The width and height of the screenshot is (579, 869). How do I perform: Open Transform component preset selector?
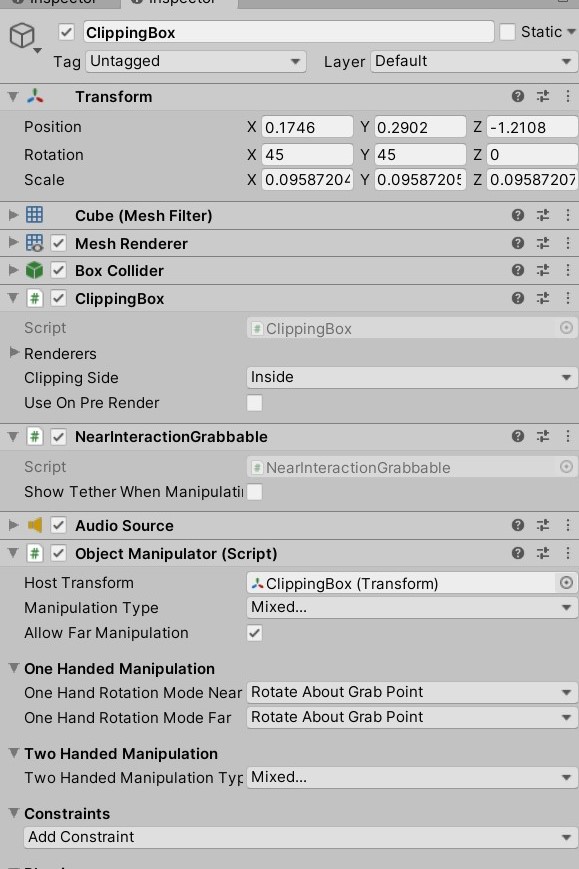[x=542, y=96]
